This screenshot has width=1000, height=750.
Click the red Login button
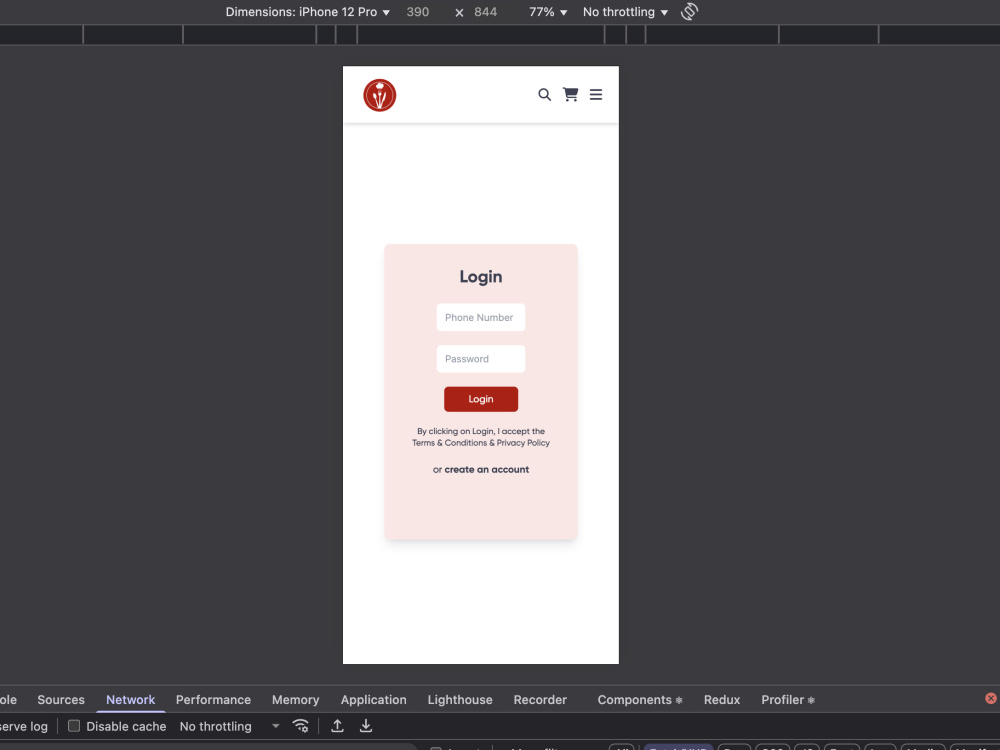pyautogui.click(x=481, y=399)
